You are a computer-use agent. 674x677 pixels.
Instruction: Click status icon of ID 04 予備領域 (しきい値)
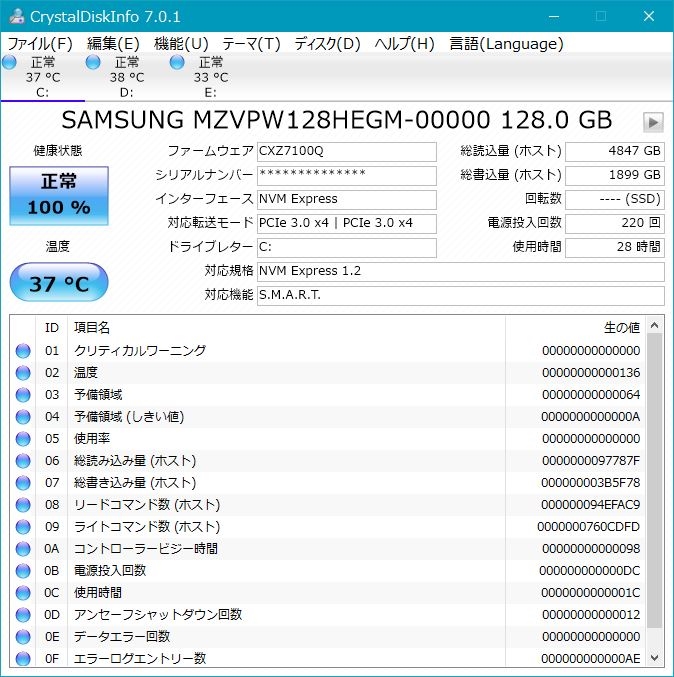23,417
